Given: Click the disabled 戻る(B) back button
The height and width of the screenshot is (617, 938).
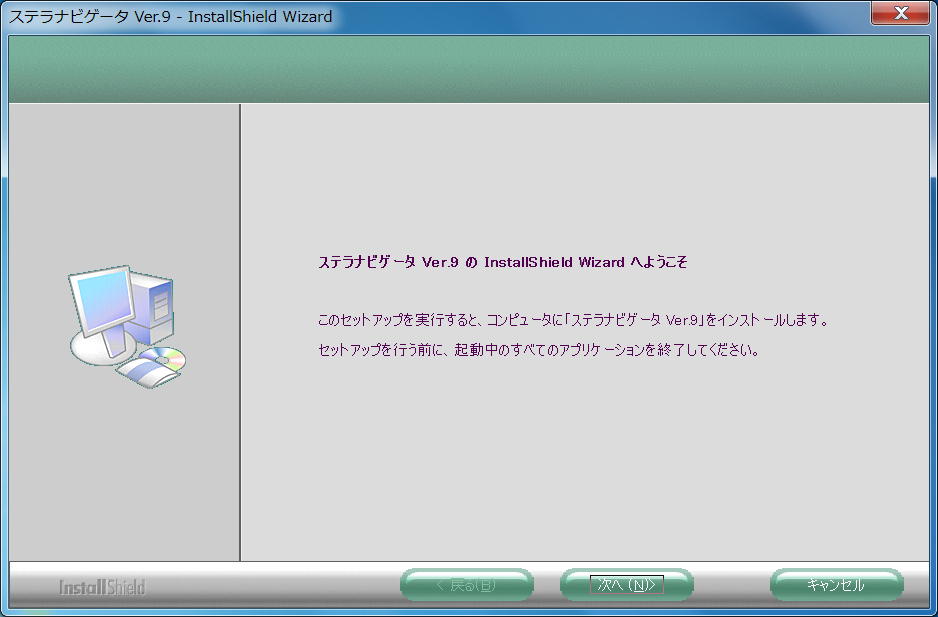Looking at the screenshot, I should pyautogui.click(x=467, y=585).
